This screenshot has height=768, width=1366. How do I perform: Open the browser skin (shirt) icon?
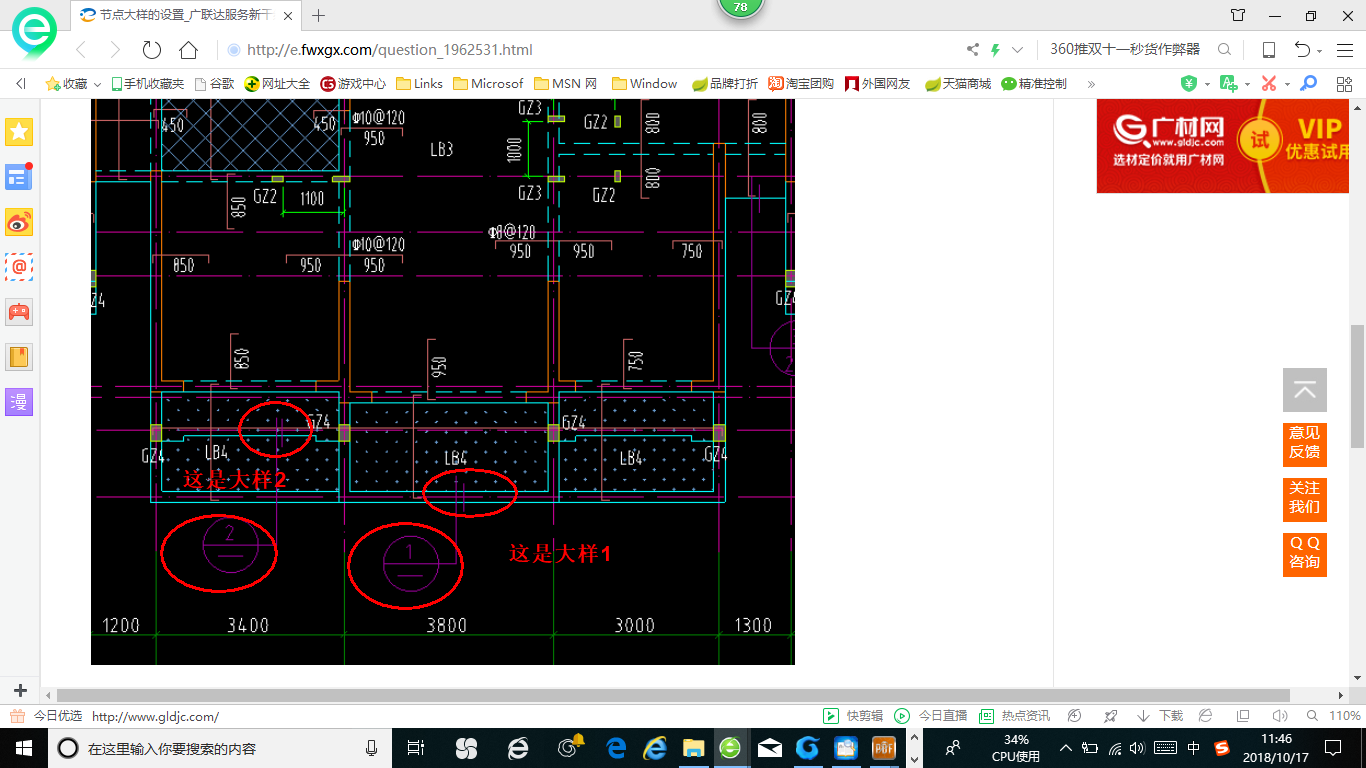1238,15
